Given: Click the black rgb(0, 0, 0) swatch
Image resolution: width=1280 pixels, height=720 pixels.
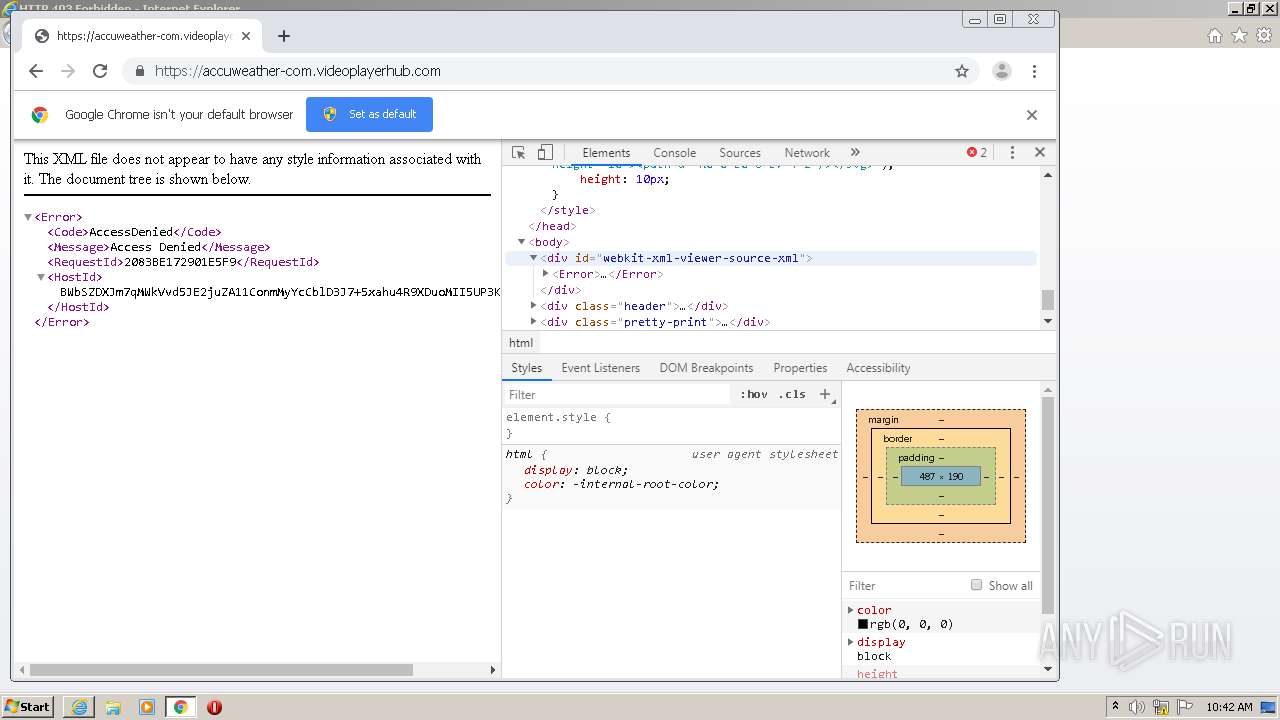Looking at the screenshot, I should [x=863, y=624].
